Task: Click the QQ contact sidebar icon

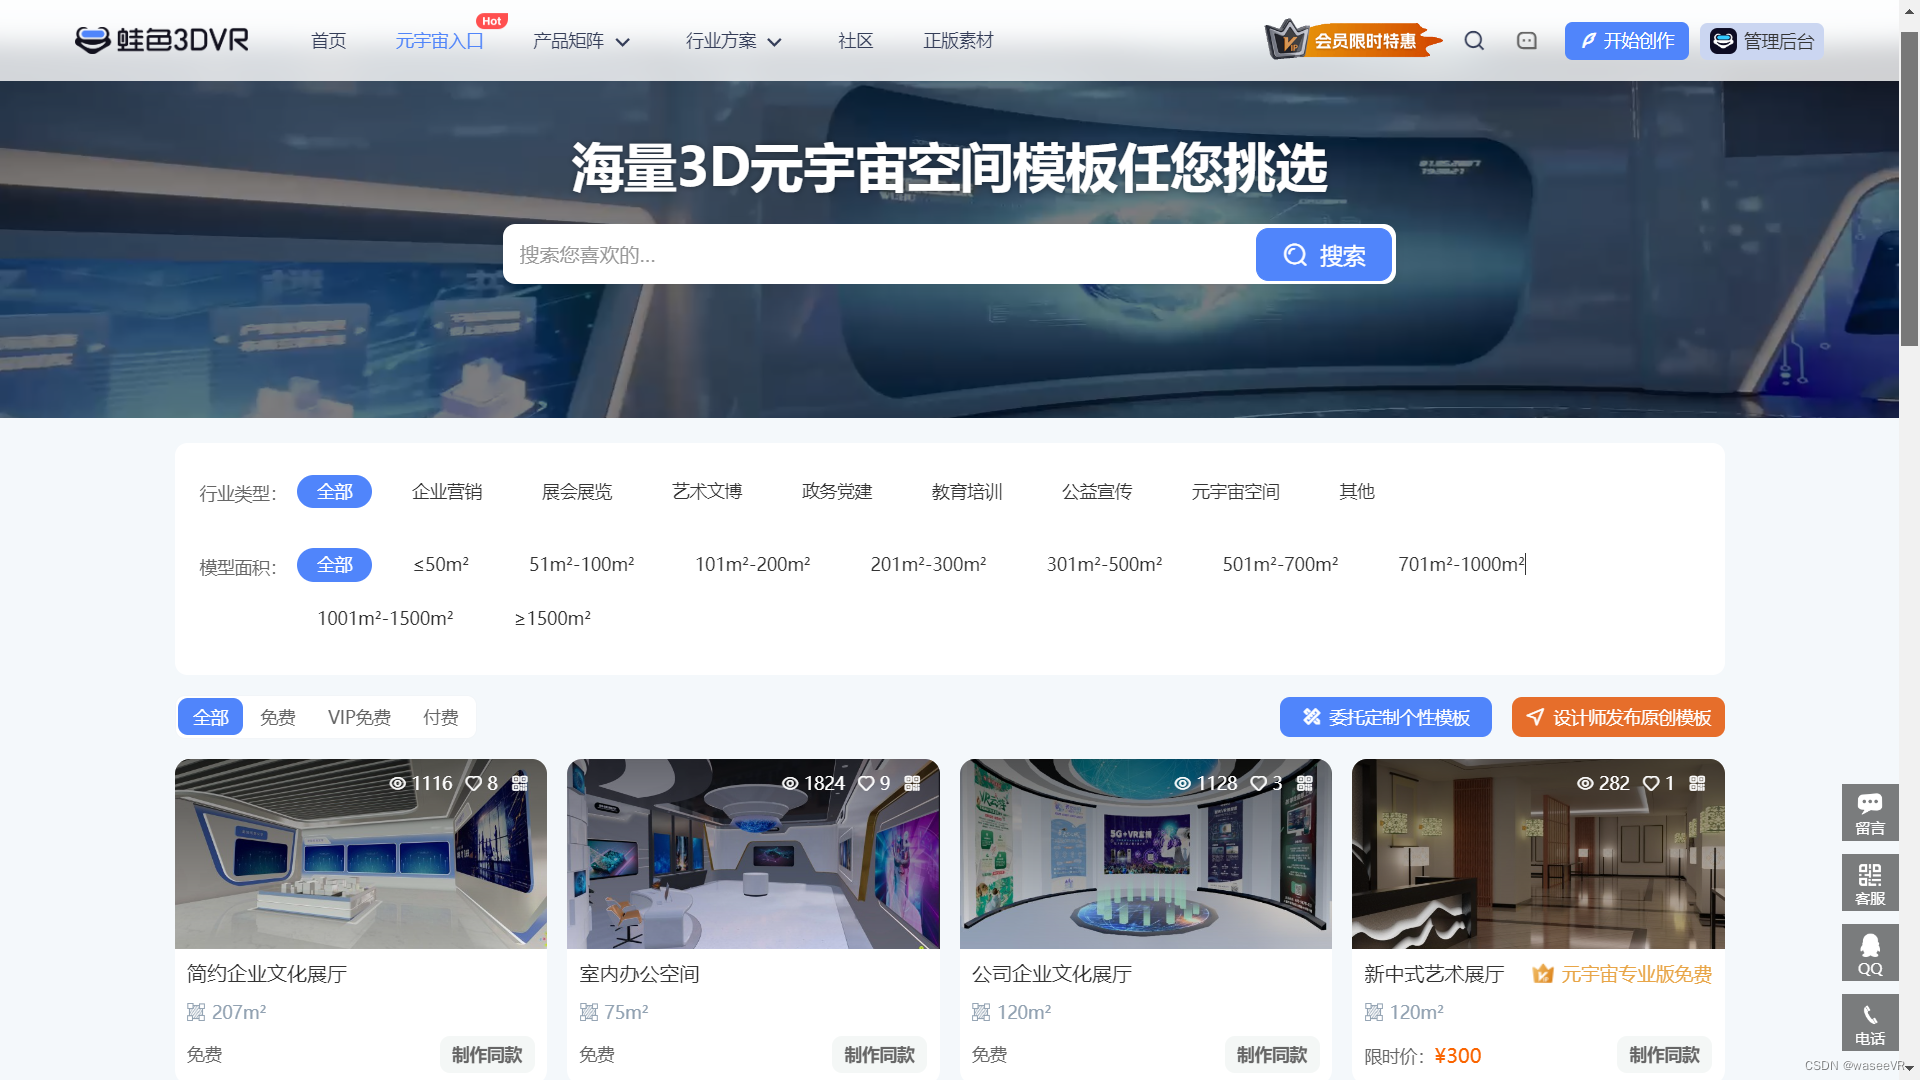Action: pyautogui.click(x=1869, y=953)
